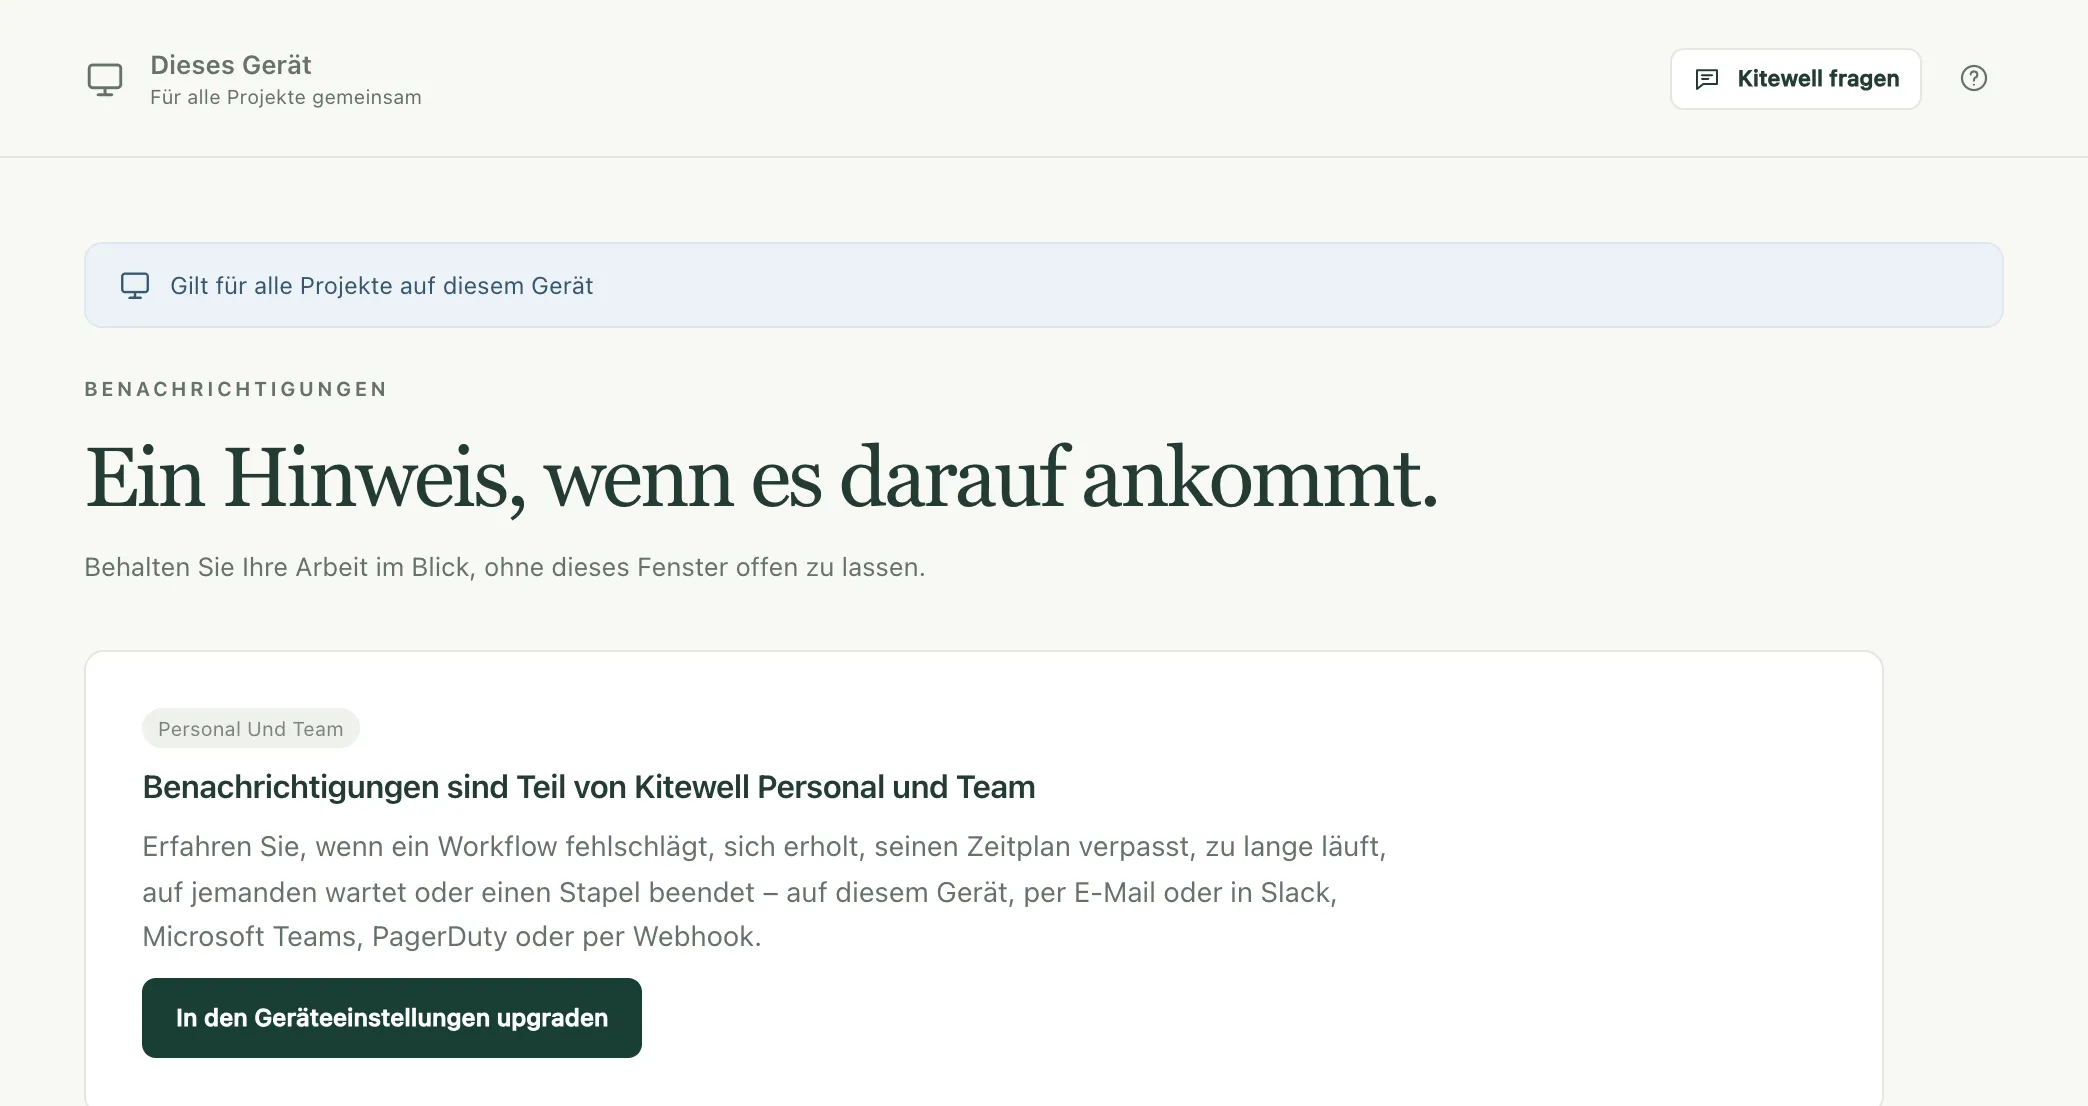Click the Ein Hinweis, wenn es darauf ankommt heading
2088x1106 pixels.
click(761, 479)
